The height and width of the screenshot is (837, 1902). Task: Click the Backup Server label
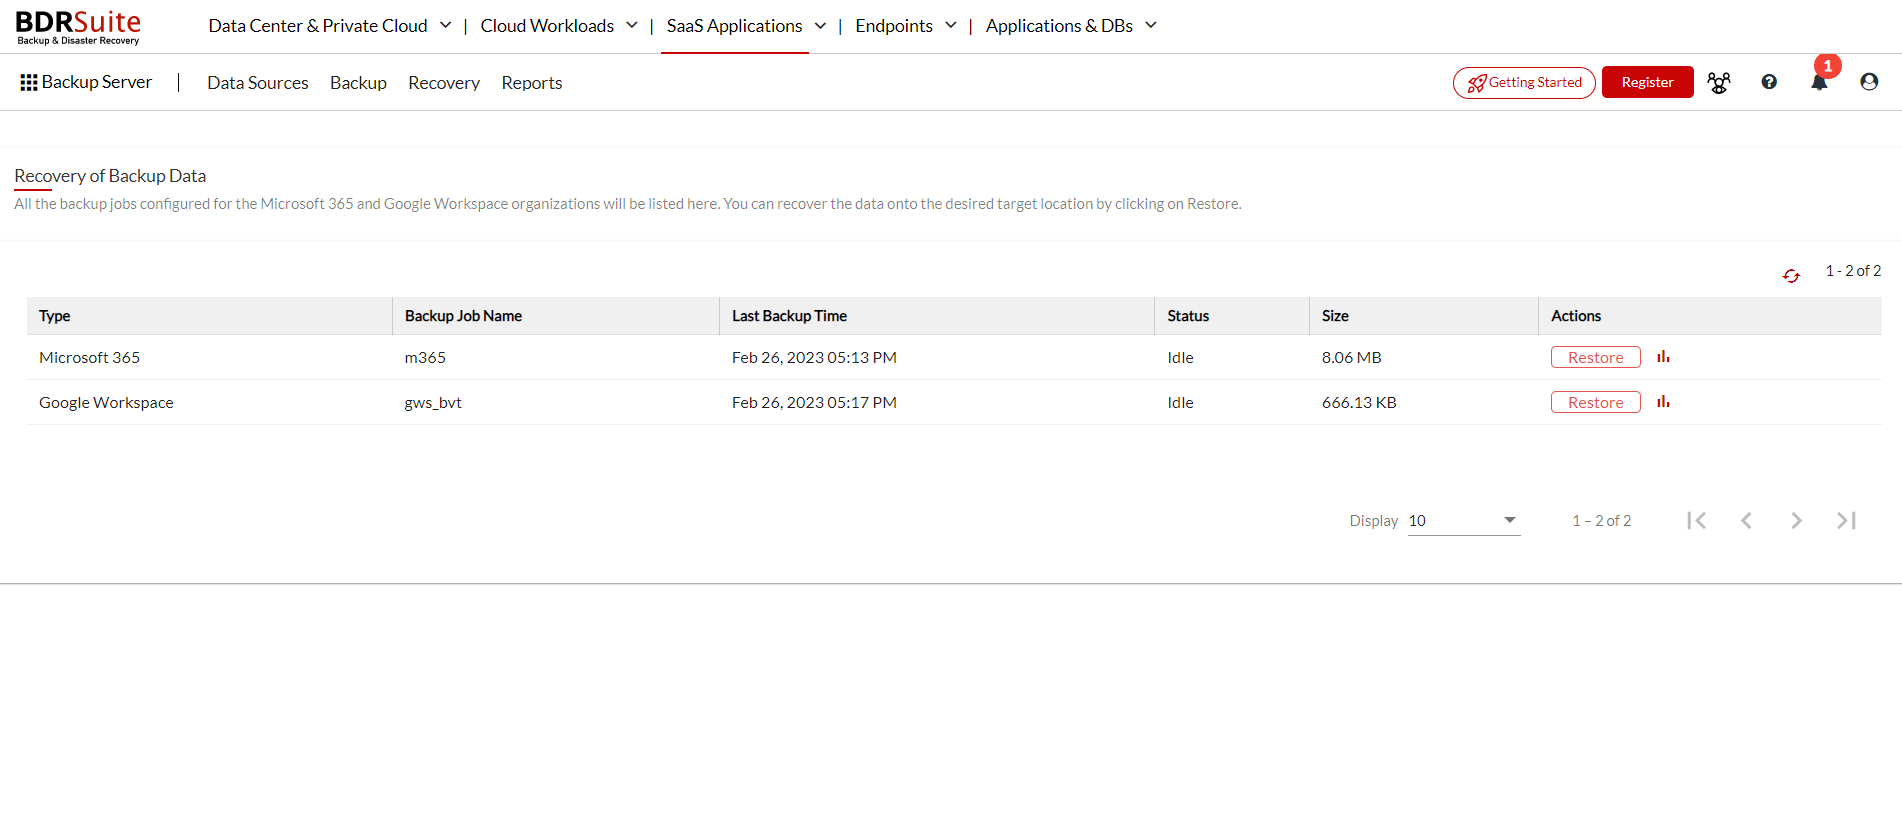(x=97, y=82)
